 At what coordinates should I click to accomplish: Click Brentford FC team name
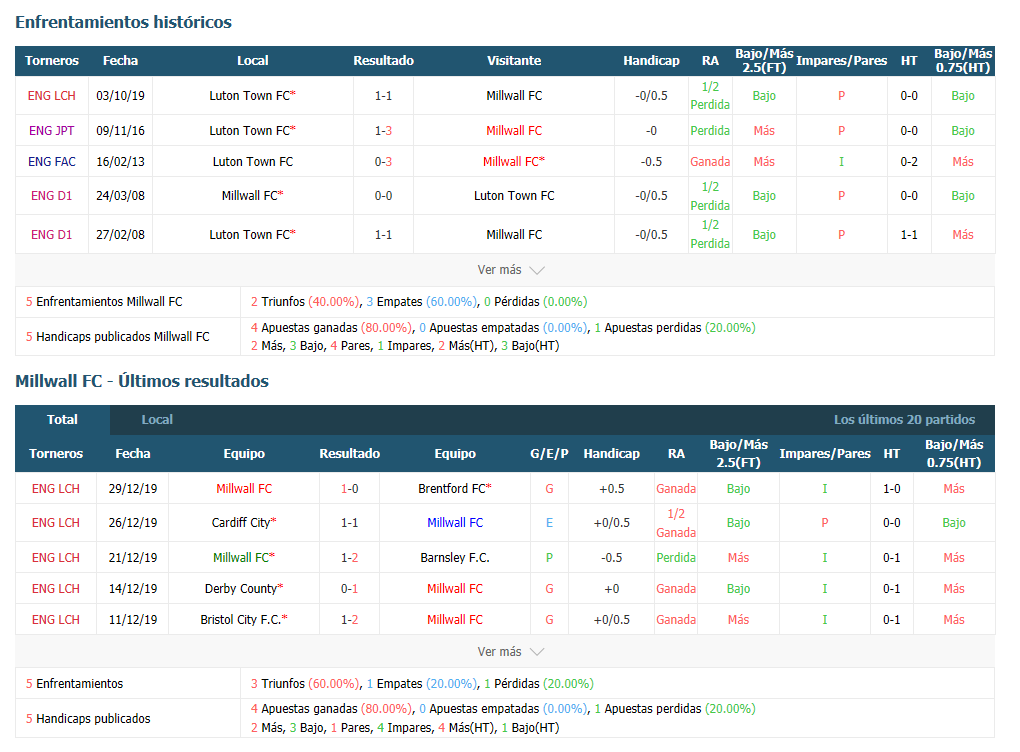tap(451, 489)
